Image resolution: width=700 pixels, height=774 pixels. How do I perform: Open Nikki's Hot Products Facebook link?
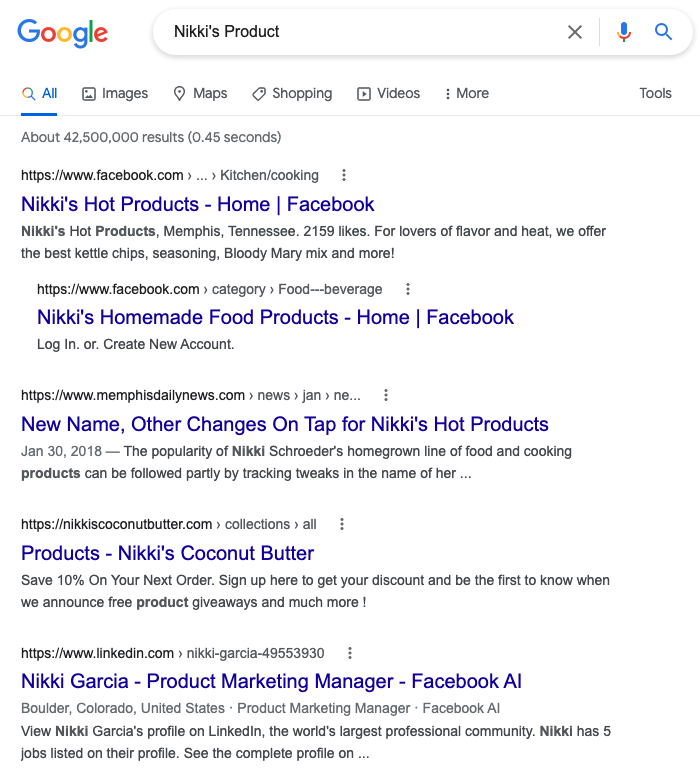197,204
